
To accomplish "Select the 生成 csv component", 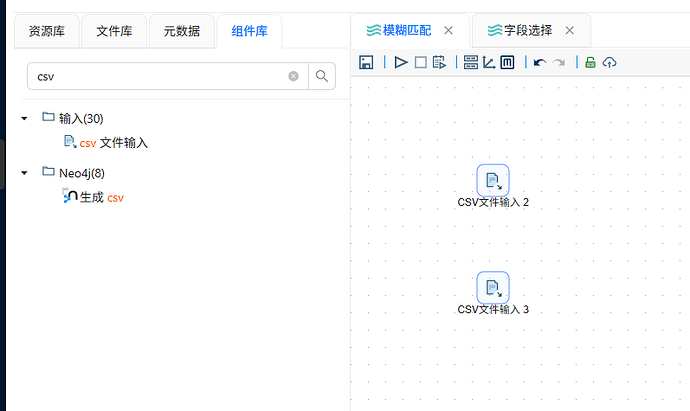I will (93, 197).
